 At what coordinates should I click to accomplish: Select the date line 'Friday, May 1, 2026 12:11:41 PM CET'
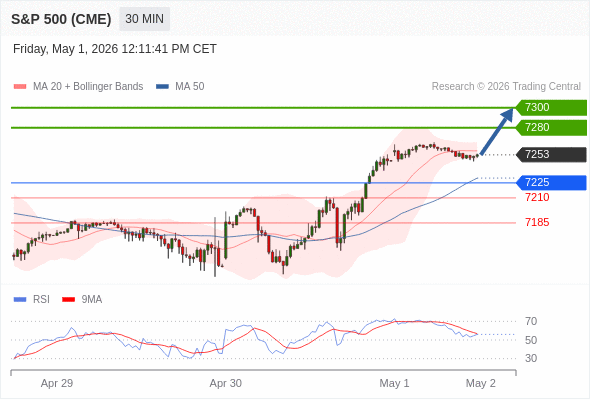(x=115, y=49)
